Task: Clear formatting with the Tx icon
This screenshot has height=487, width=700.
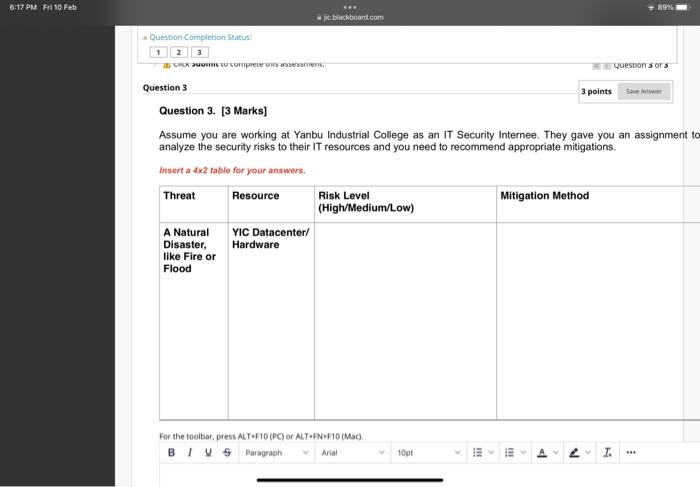Action: (607, 452)
